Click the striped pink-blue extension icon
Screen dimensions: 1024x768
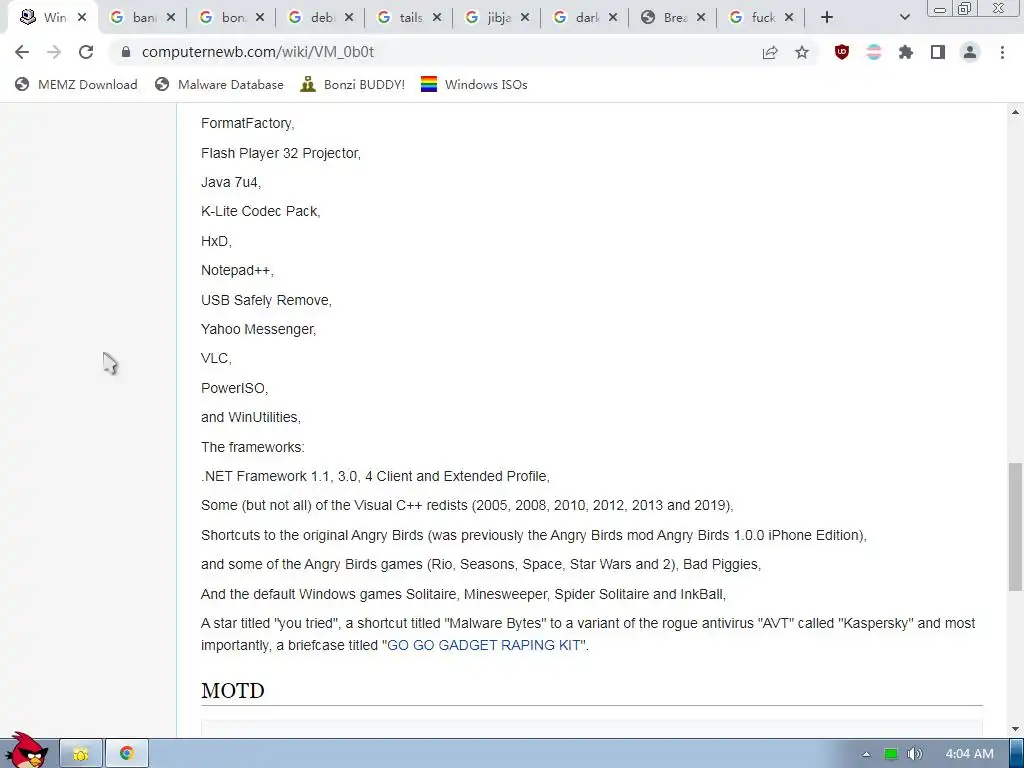[x=873, y=52]
